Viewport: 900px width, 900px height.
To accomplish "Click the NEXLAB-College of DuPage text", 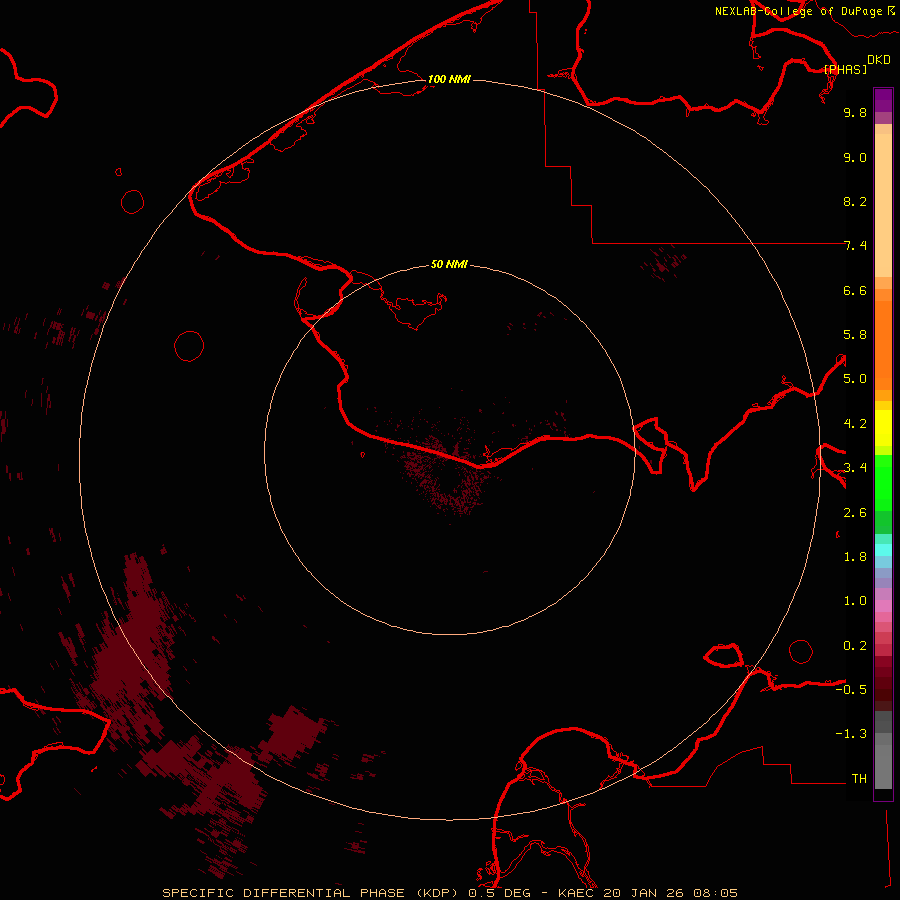I will click(x=798, y=11).
